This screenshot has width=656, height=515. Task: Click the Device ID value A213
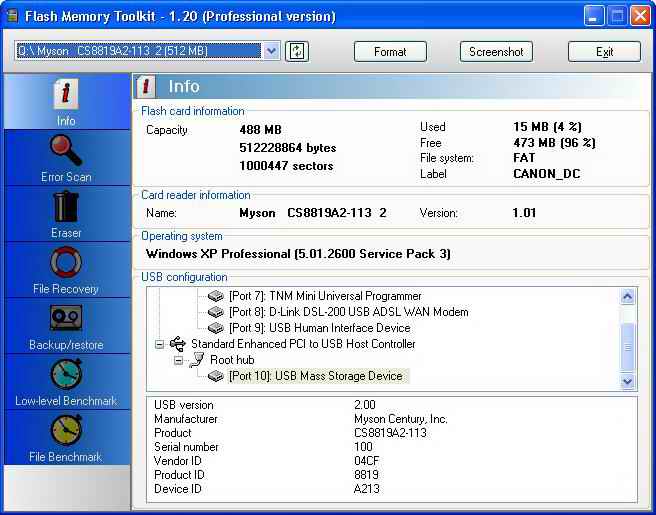[x=366, y=489]
